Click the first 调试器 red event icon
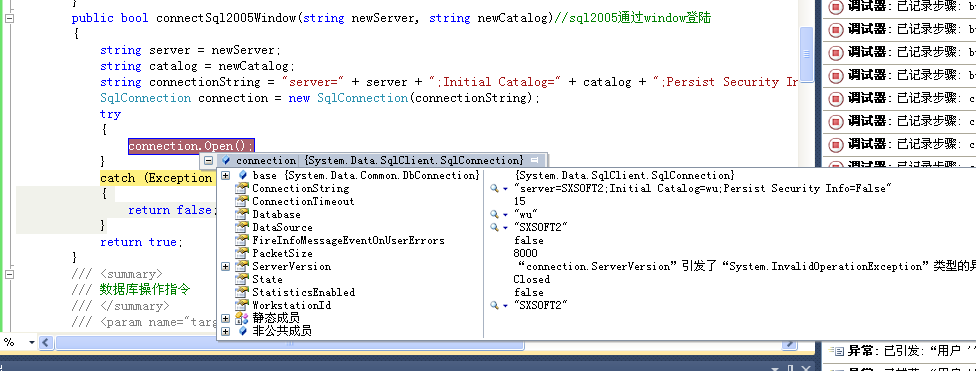 pos(836,7)
